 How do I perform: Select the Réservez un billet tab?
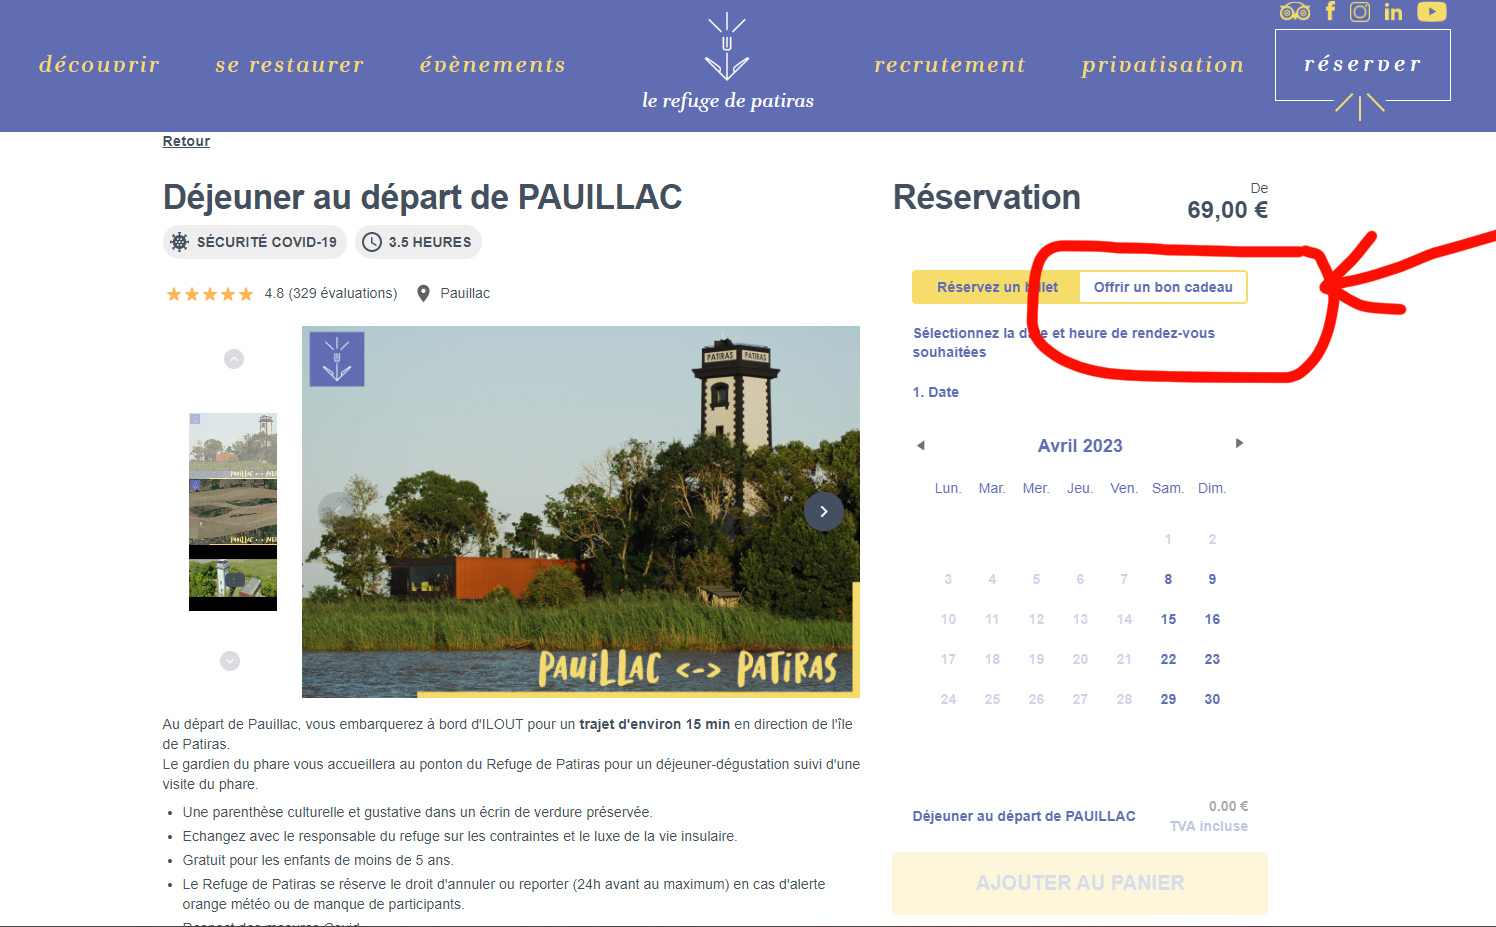coord(996,287)
